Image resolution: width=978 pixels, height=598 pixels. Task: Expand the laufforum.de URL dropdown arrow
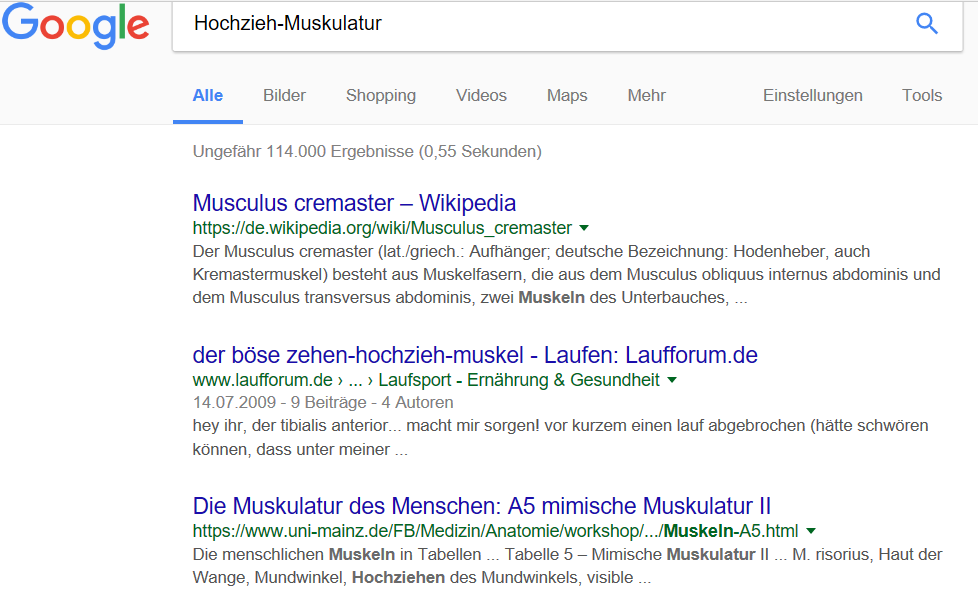click(672, 380)
